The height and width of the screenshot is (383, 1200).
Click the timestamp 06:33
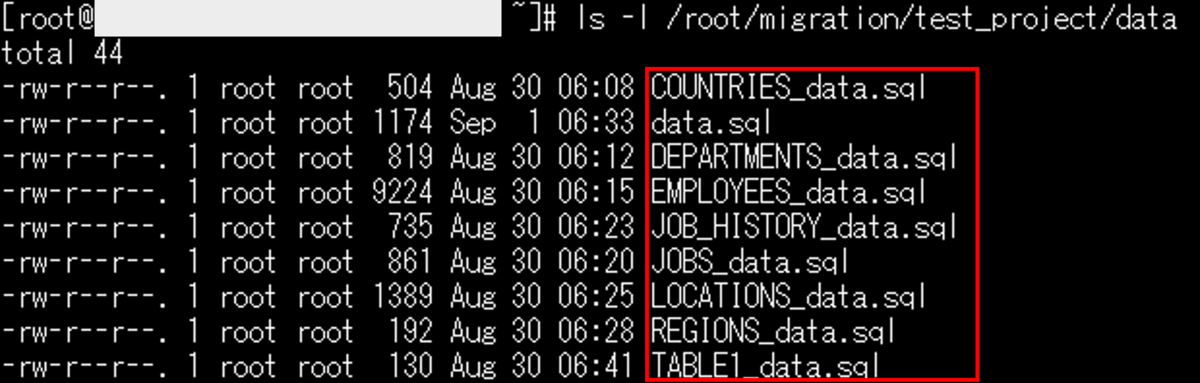click(596, 123)
